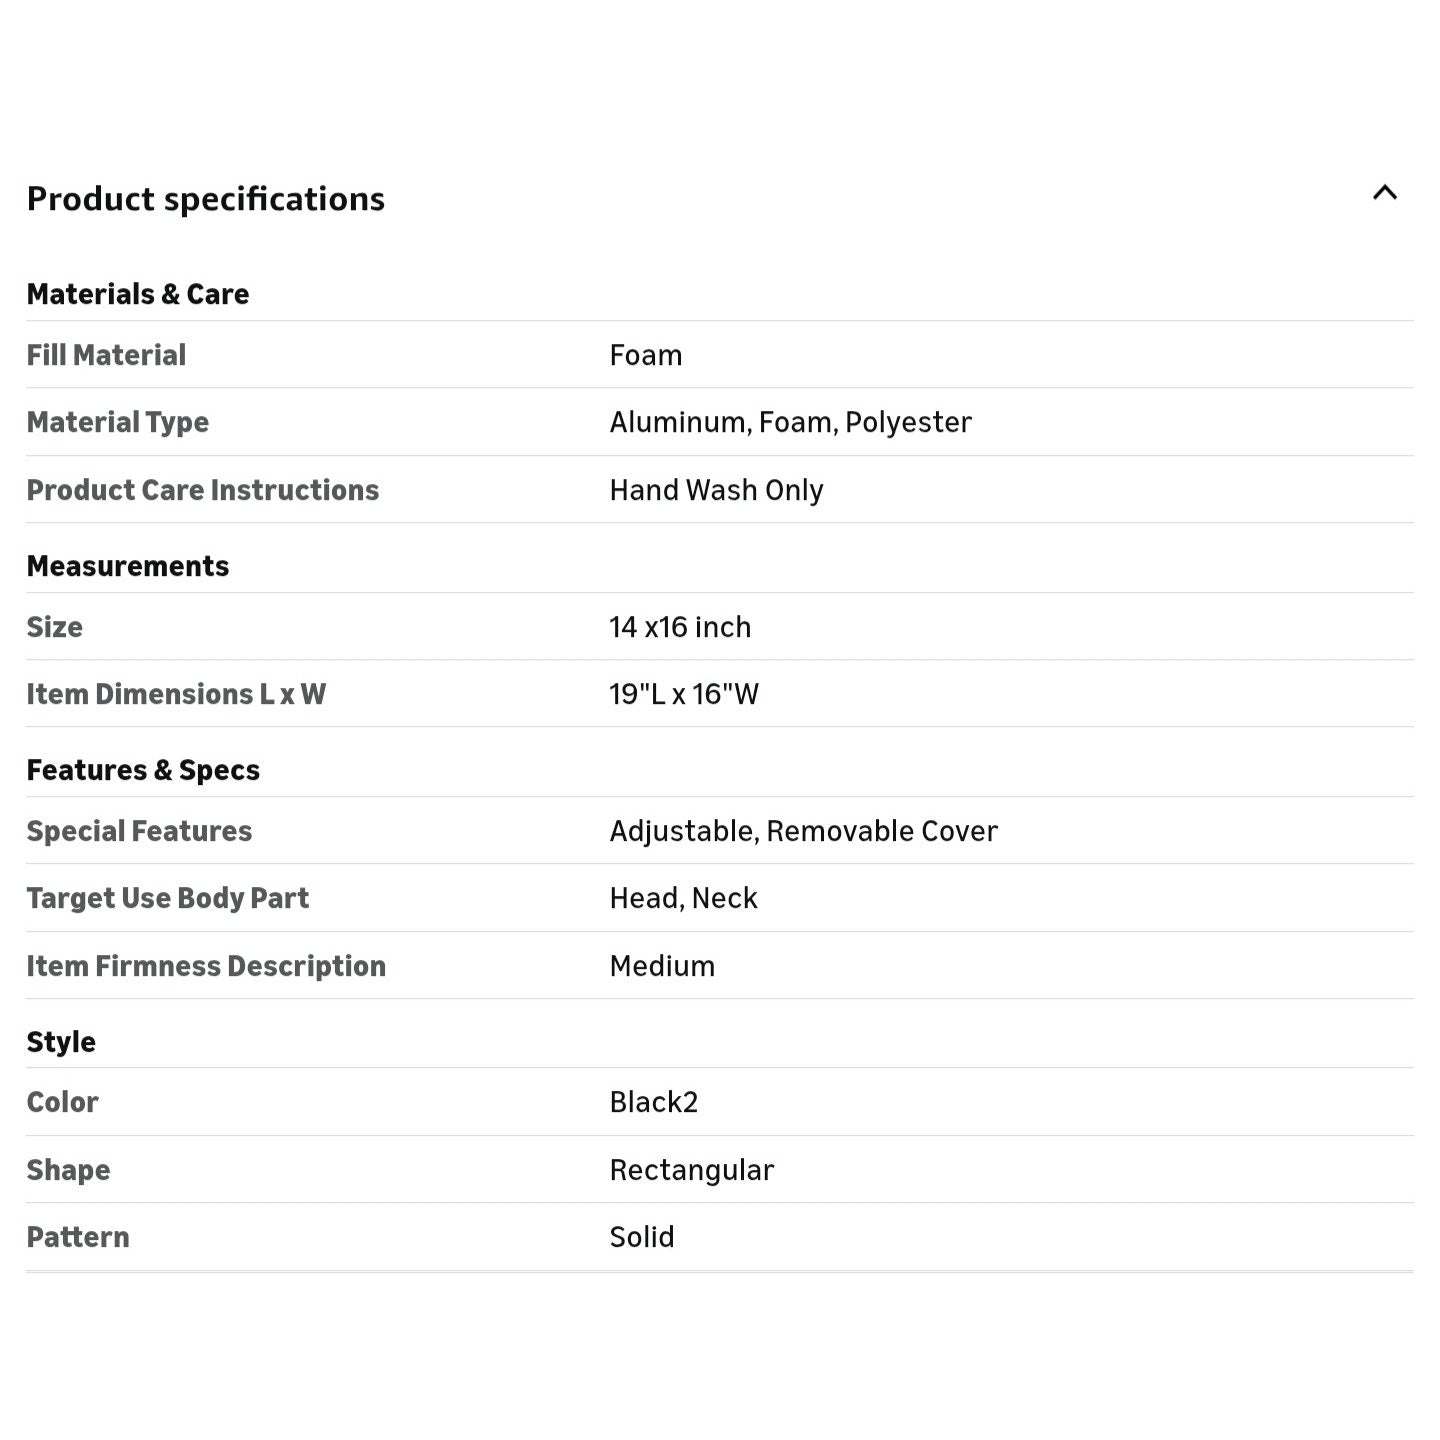Collapse the Product specifications chevron
Screen dimensions: 1440x1440
click(1384, 193)
